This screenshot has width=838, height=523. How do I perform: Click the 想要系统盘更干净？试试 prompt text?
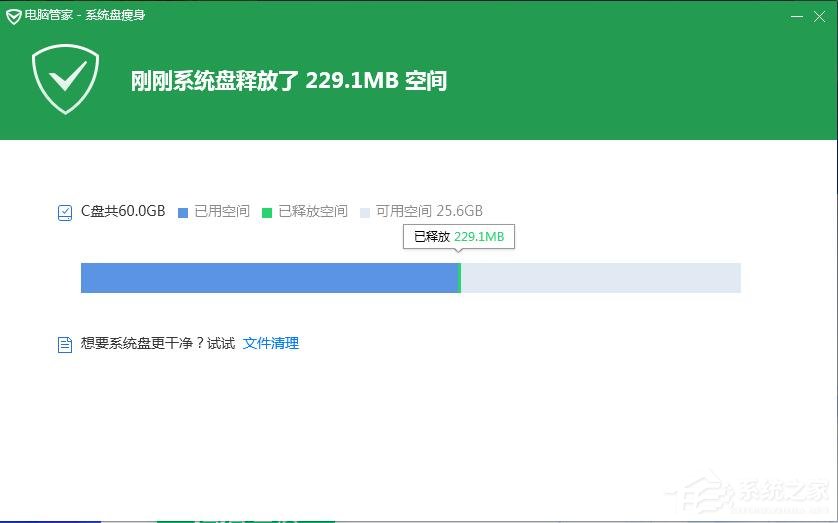(x=158, y=344)
